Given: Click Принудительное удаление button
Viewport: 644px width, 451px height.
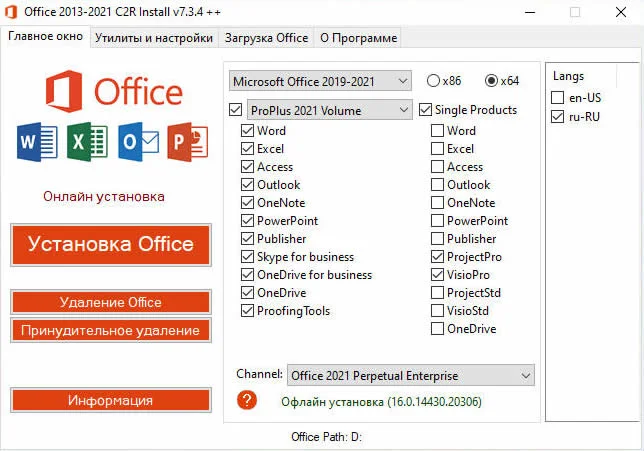Looking at the screenshot, I should (x=111, y=330).
